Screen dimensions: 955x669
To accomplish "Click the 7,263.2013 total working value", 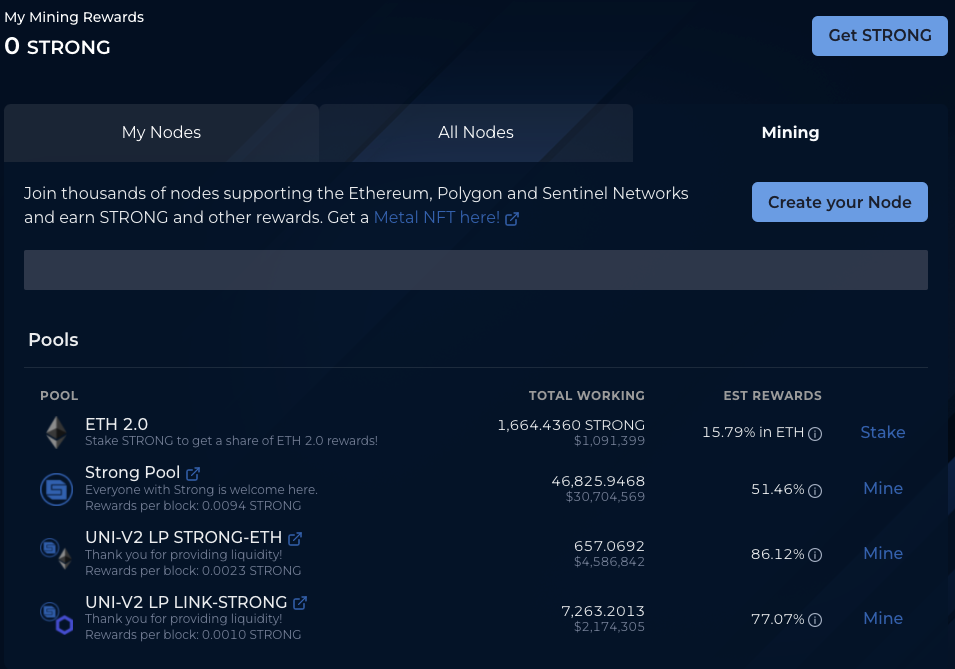I will pos(603,611).
